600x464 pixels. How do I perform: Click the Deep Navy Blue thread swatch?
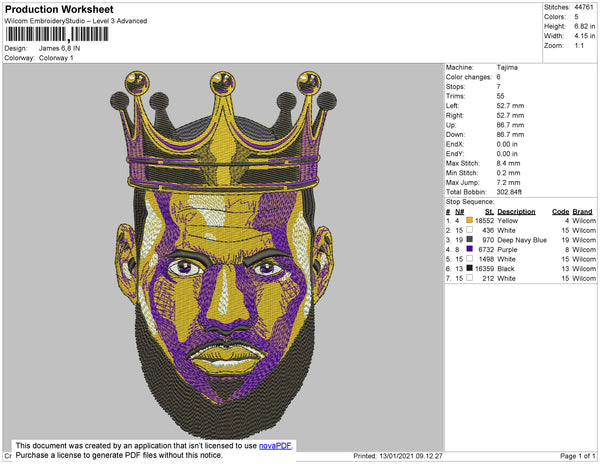click(470, 239)
